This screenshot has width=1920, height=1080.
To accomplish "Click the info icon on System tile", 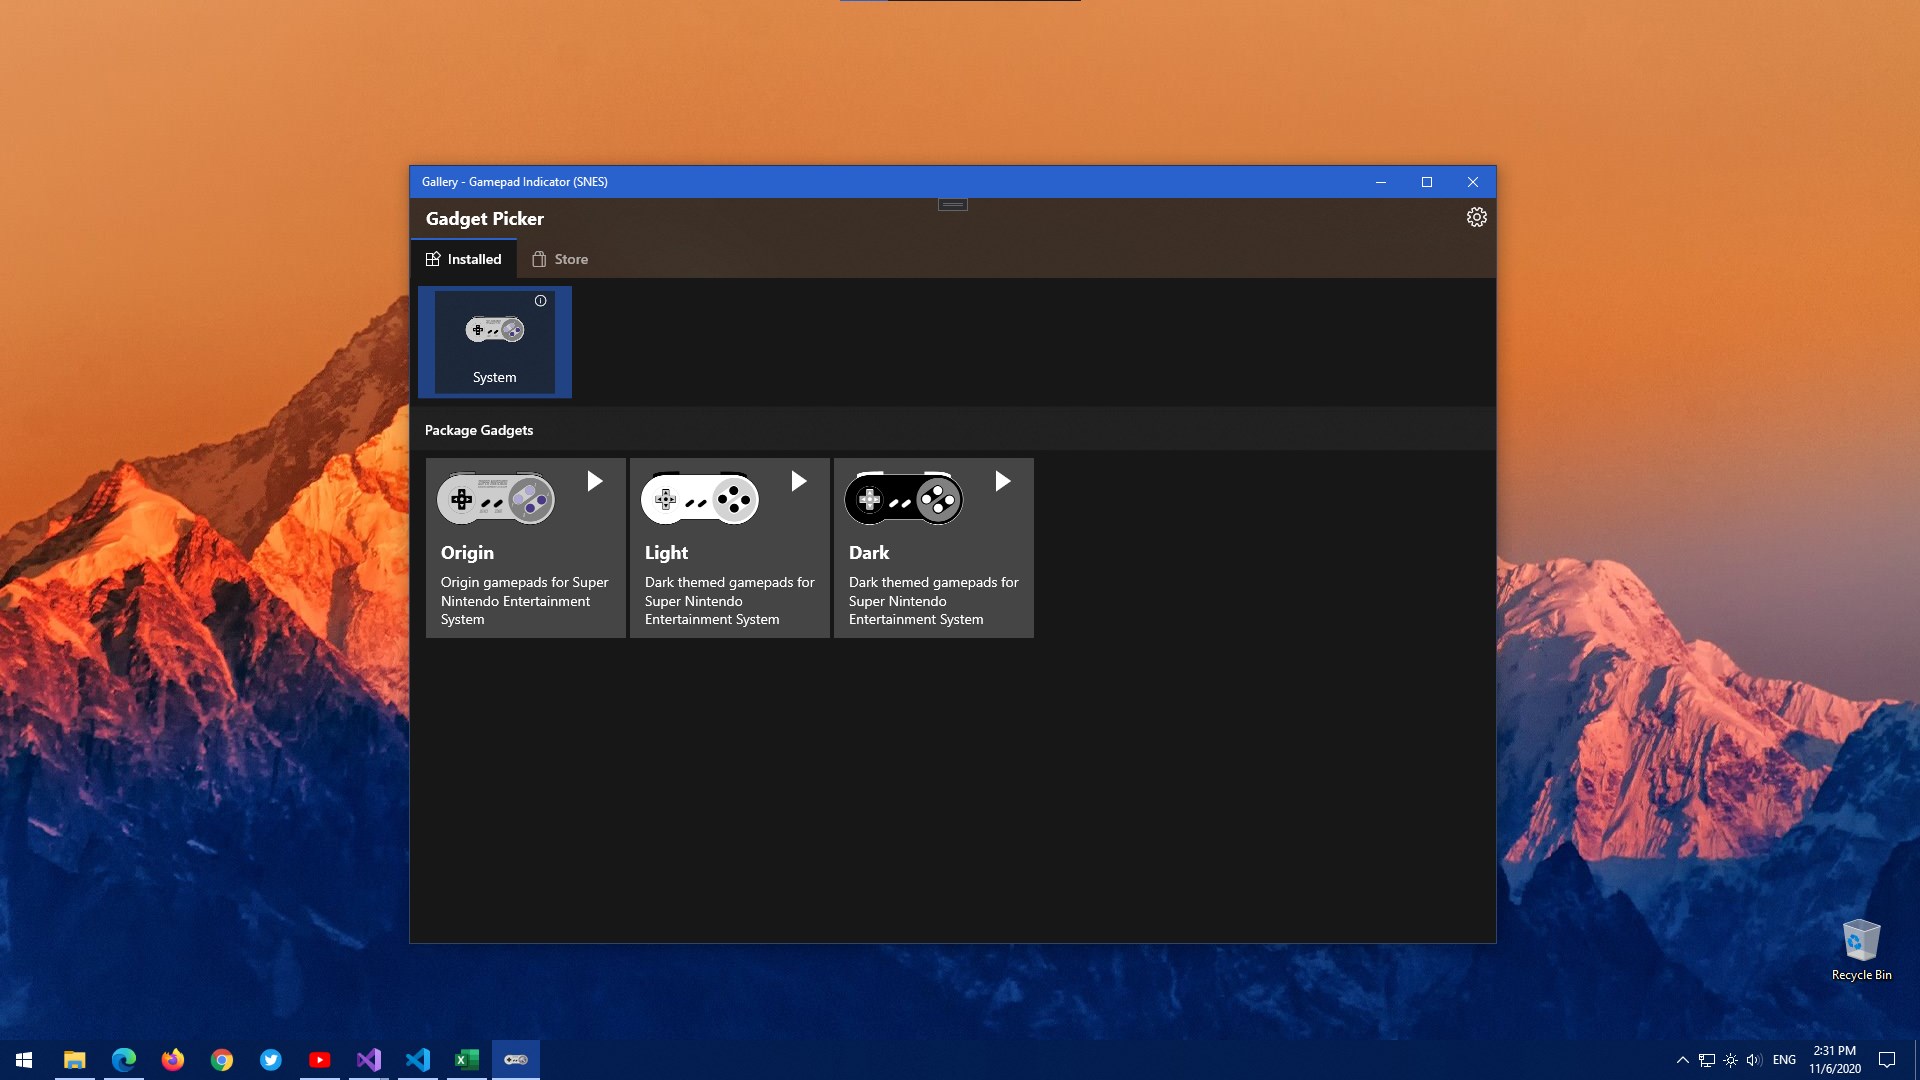I will tap(540, 301).
